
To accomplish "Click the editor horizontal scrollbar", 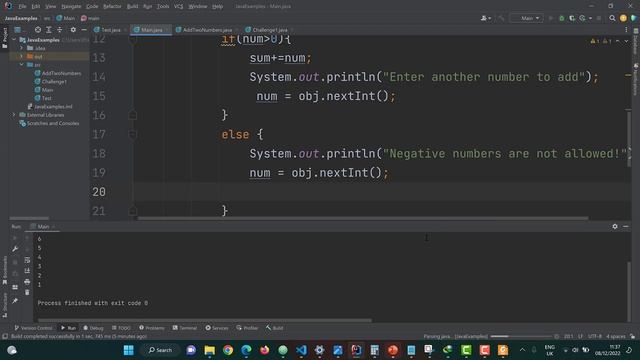I will (x=363, y=218).
